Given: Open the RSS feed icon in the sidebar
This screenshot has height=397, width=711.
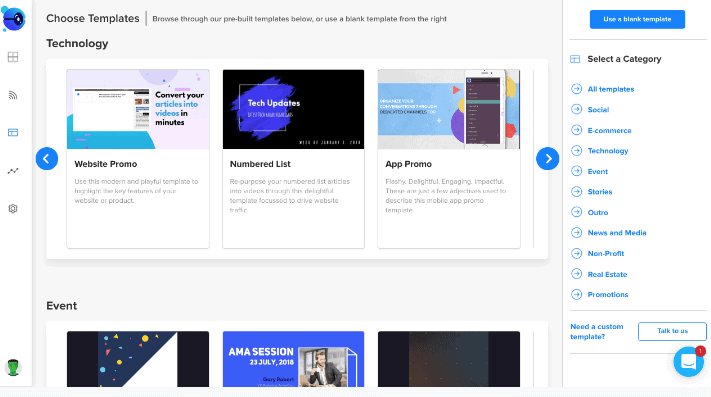Looking at the screenshot, I should [13, 95].
